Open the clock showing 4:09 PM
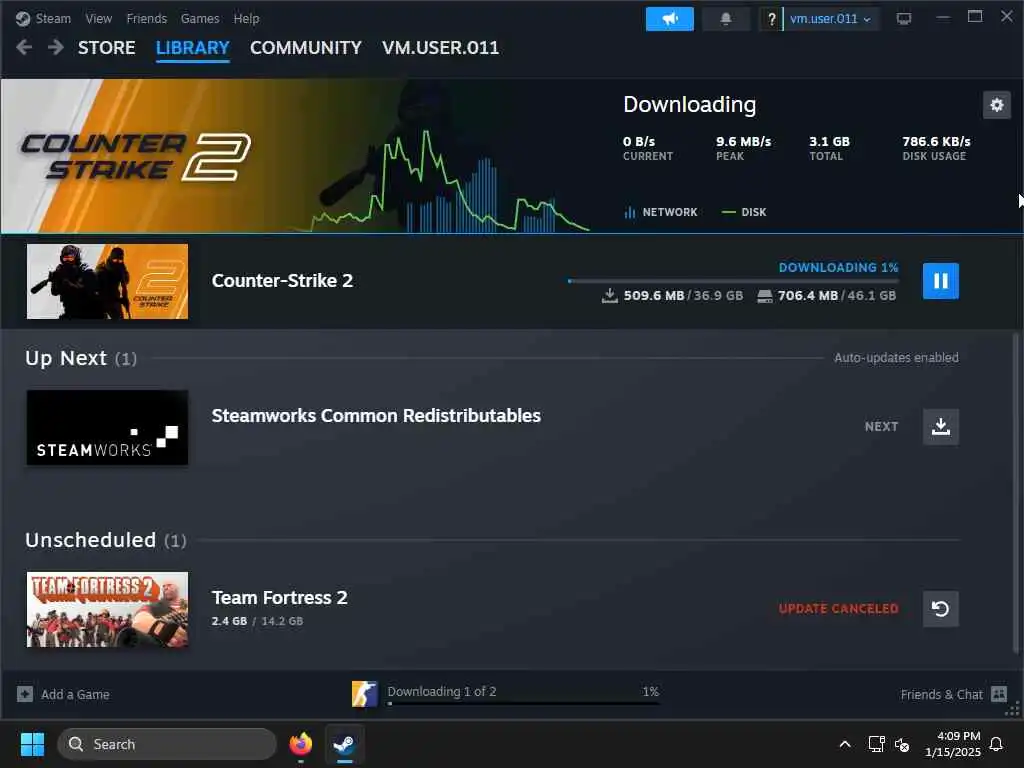The height and width of the screenshot is (768, 1024). pos(953,744)
